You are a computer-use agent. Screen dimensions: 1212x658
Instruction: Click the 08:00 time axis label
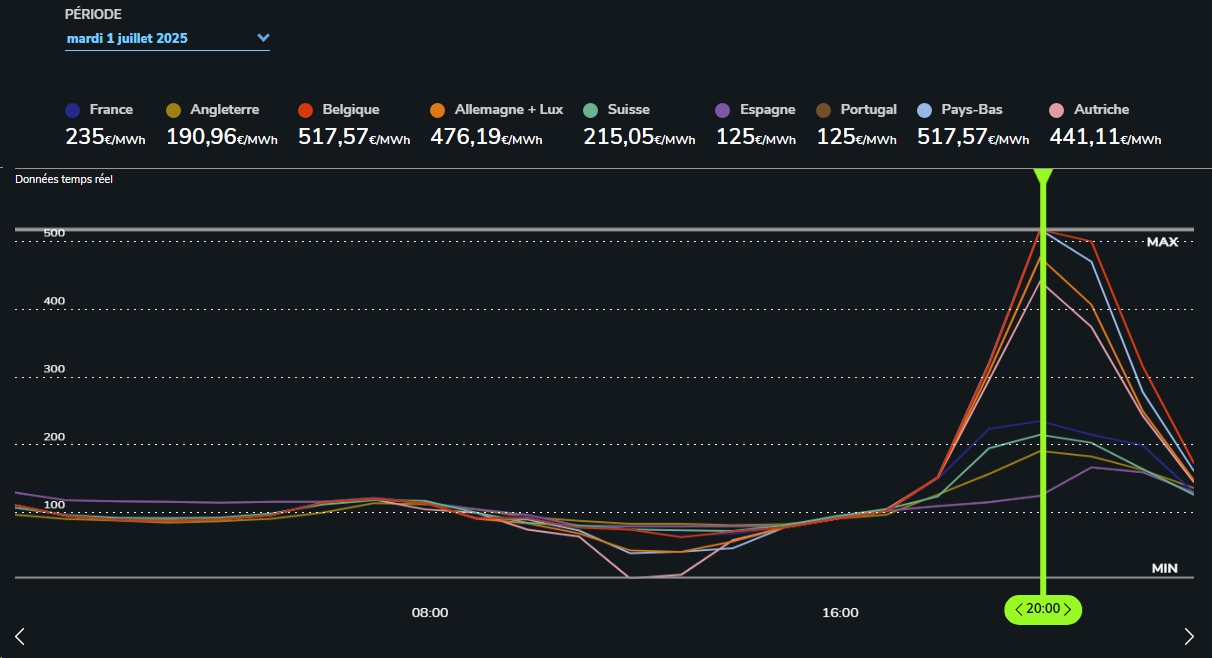point(430,613)
